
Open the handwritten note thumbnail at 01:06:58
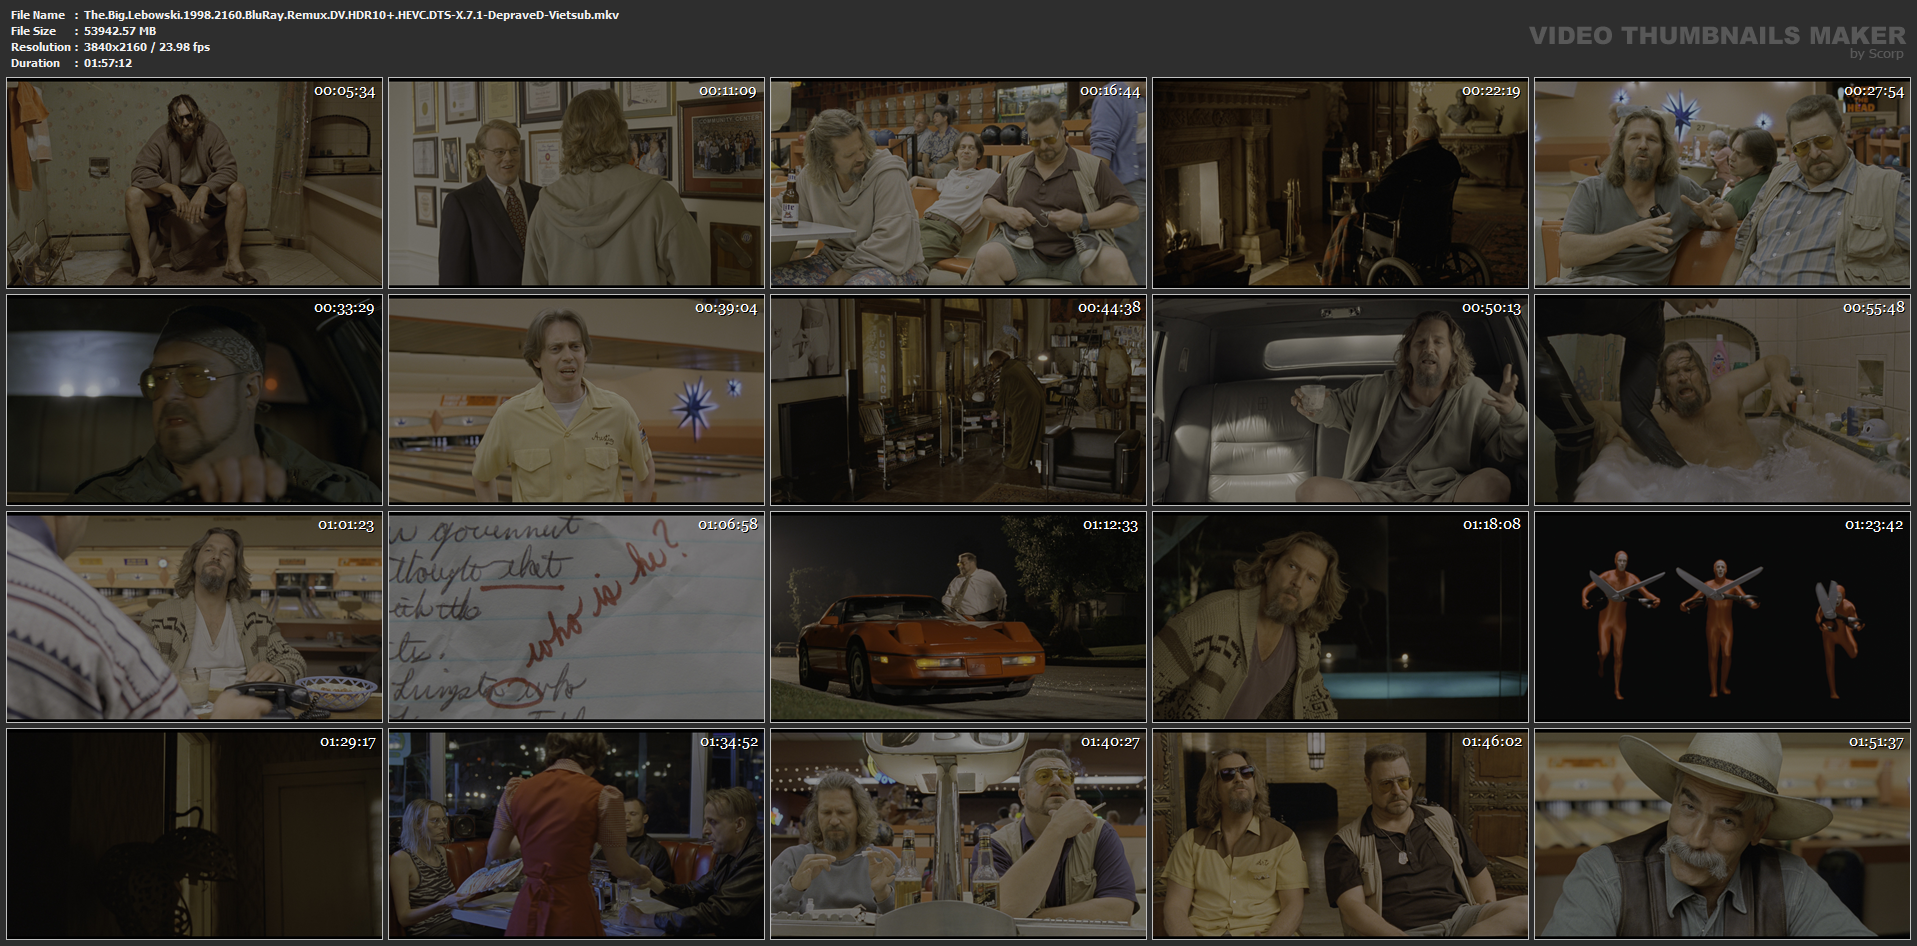[576, 617]
